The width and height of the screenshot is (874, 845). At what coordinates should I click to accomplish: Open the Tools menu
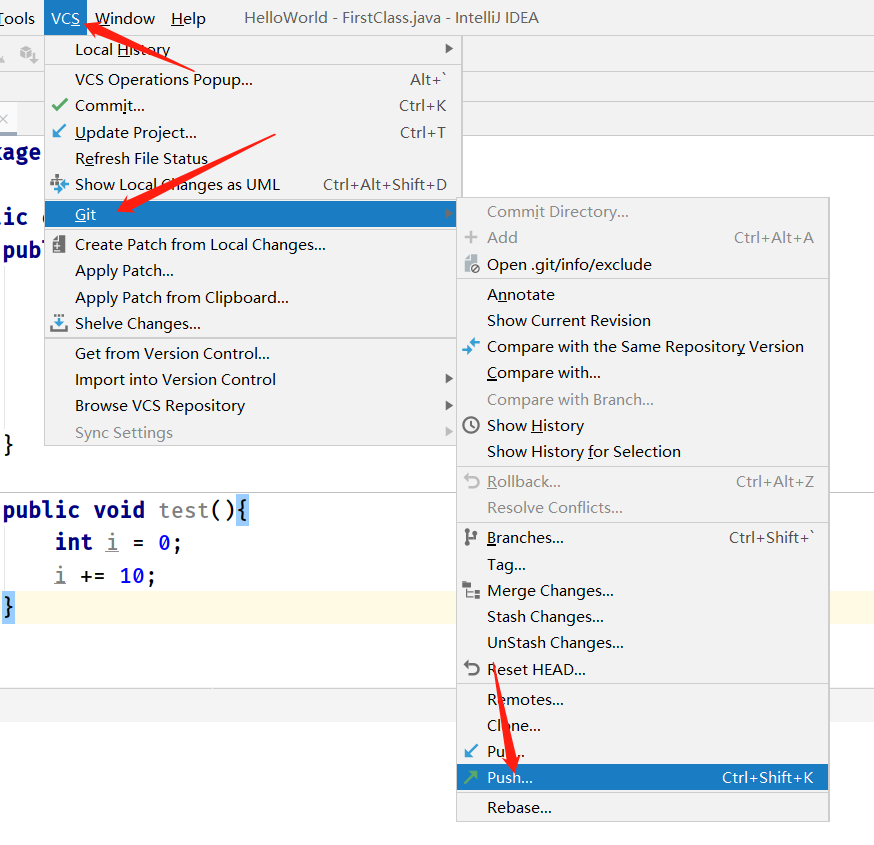(x=17, y=18)
